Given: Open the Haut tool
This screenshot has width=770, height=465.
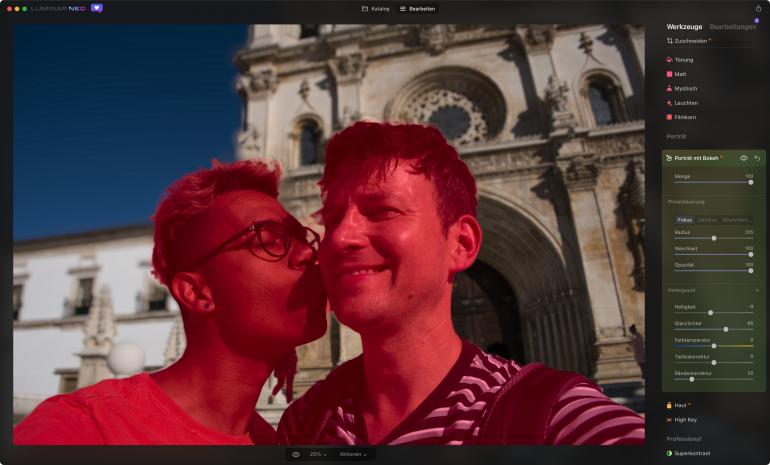Looking at the screenshot, I should [678, 406].
